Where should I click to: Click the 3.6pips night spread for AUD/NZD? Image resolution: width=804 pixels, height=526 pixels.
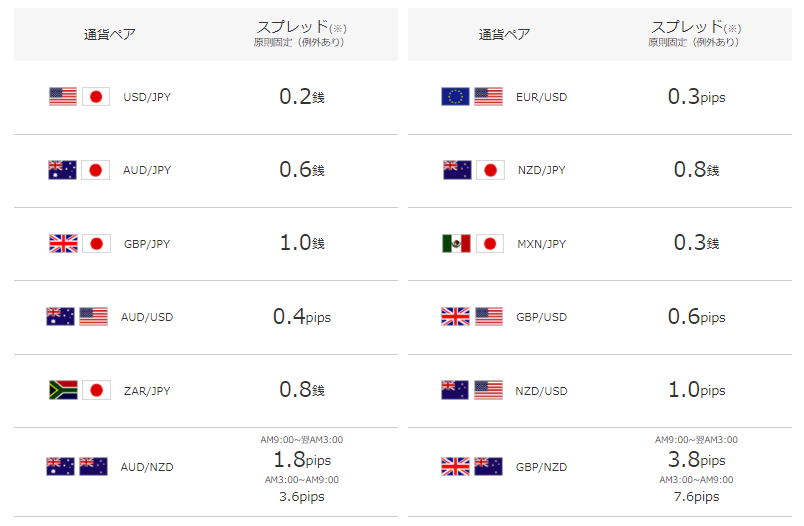coord(302,496)
